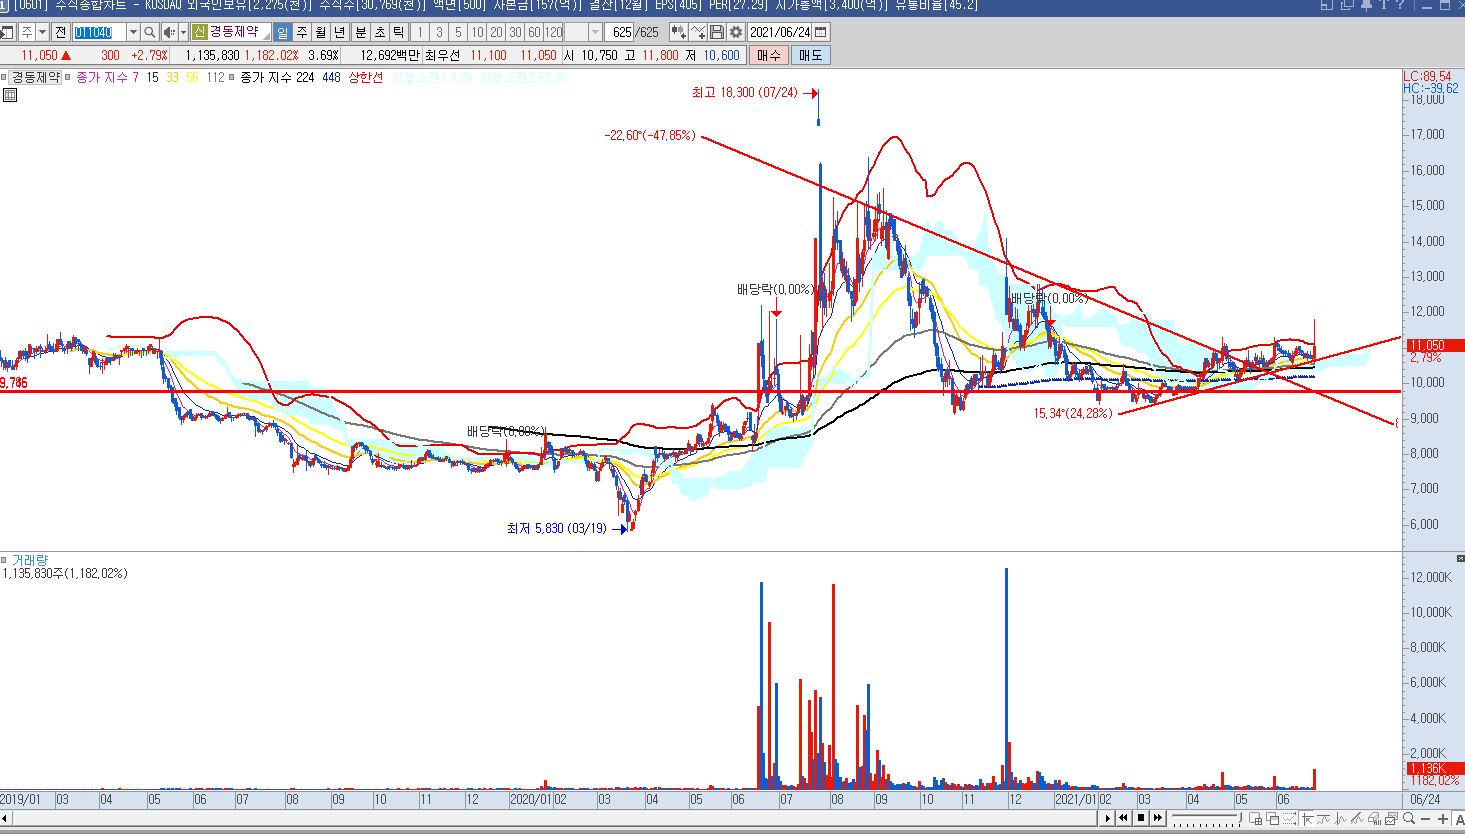Click the green 신 badge before stock name

pyautogui.click(x=199, y=32)
